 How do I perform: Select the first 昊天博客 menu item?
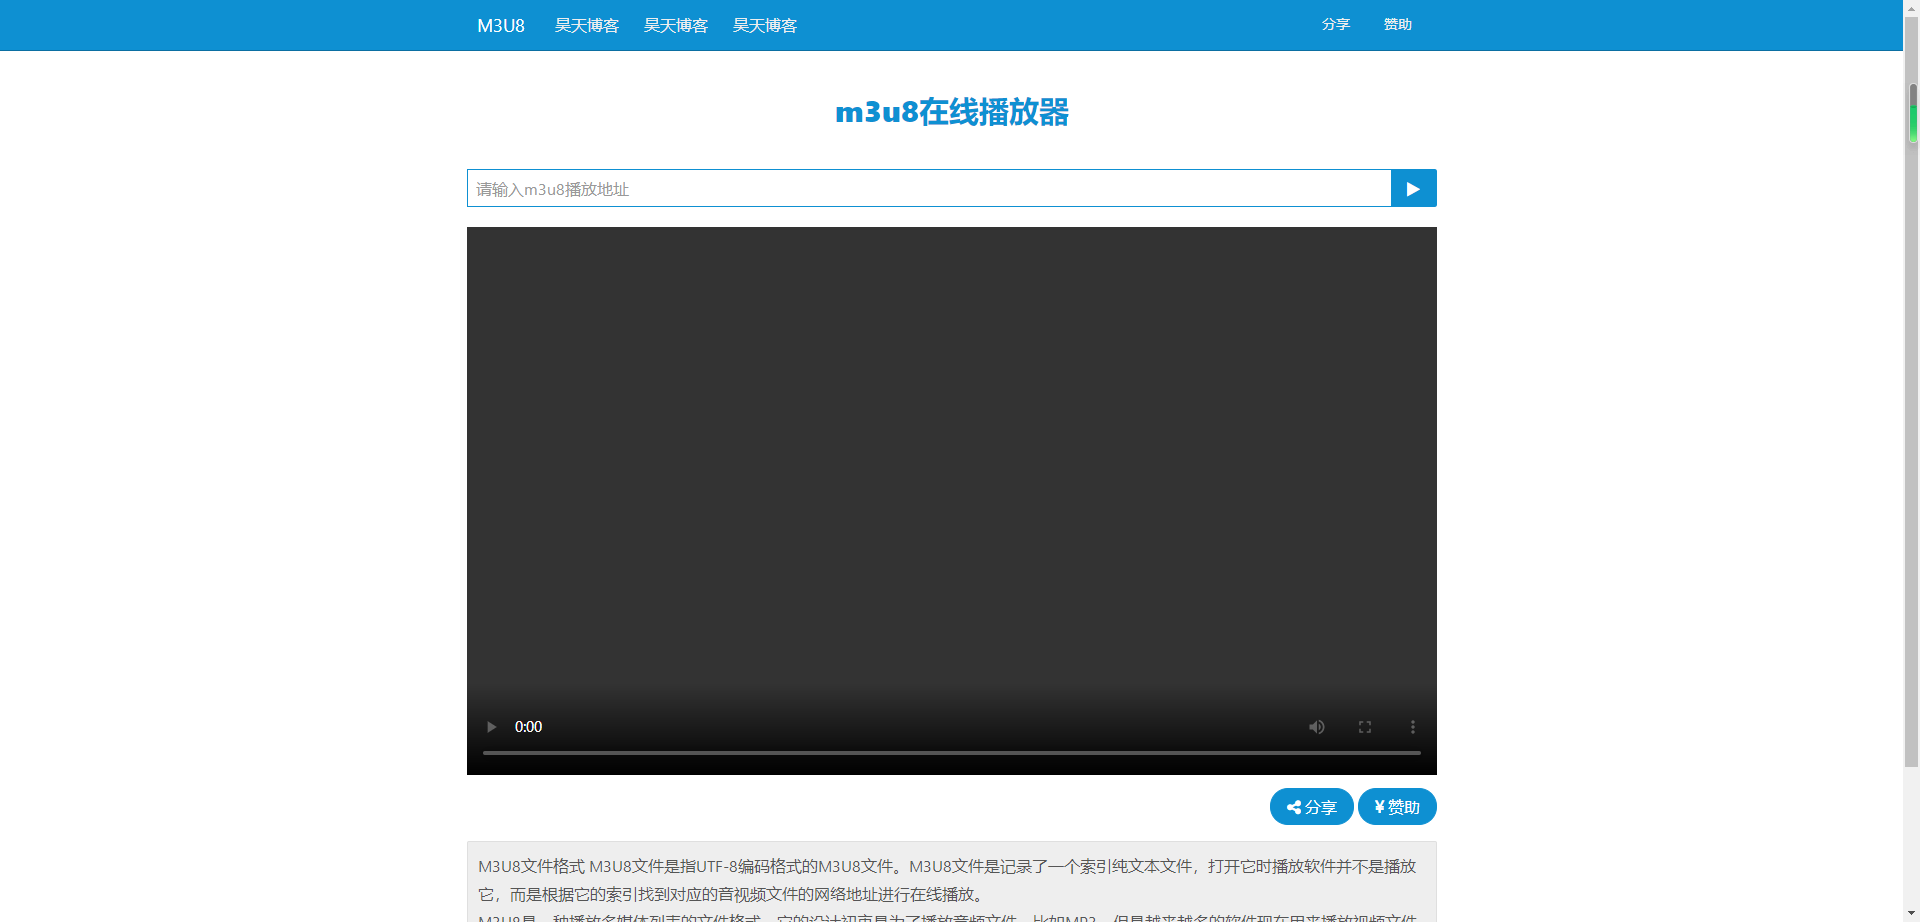[587, 25]
